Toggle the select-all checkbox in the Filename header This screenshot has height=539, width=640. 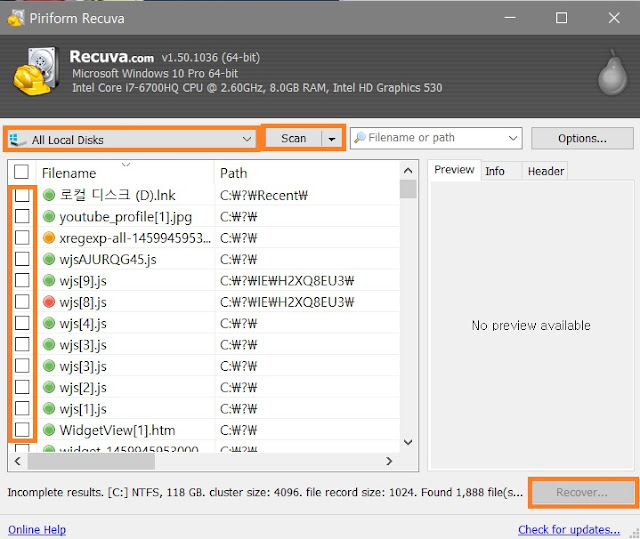coord(21,172)
